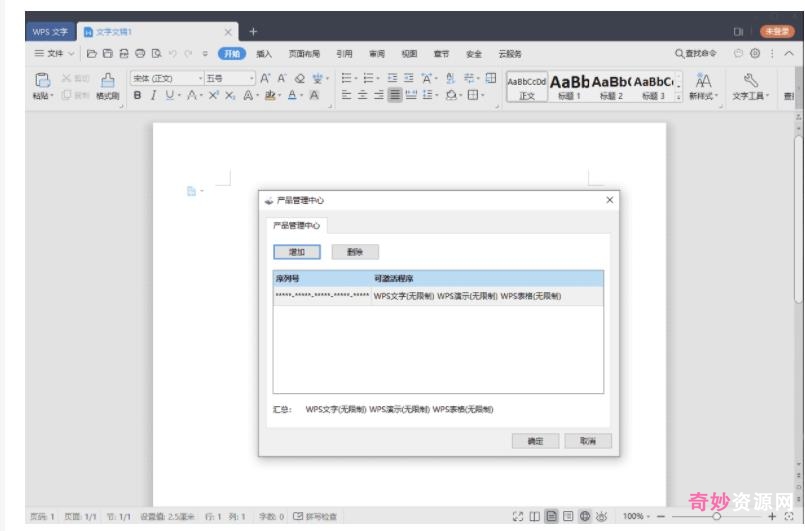Image resolution: width=805 pixels, height=531 pixels.
Task: Open the zoom percentage 100% dropdown
Action: click(x=637, y=516)
